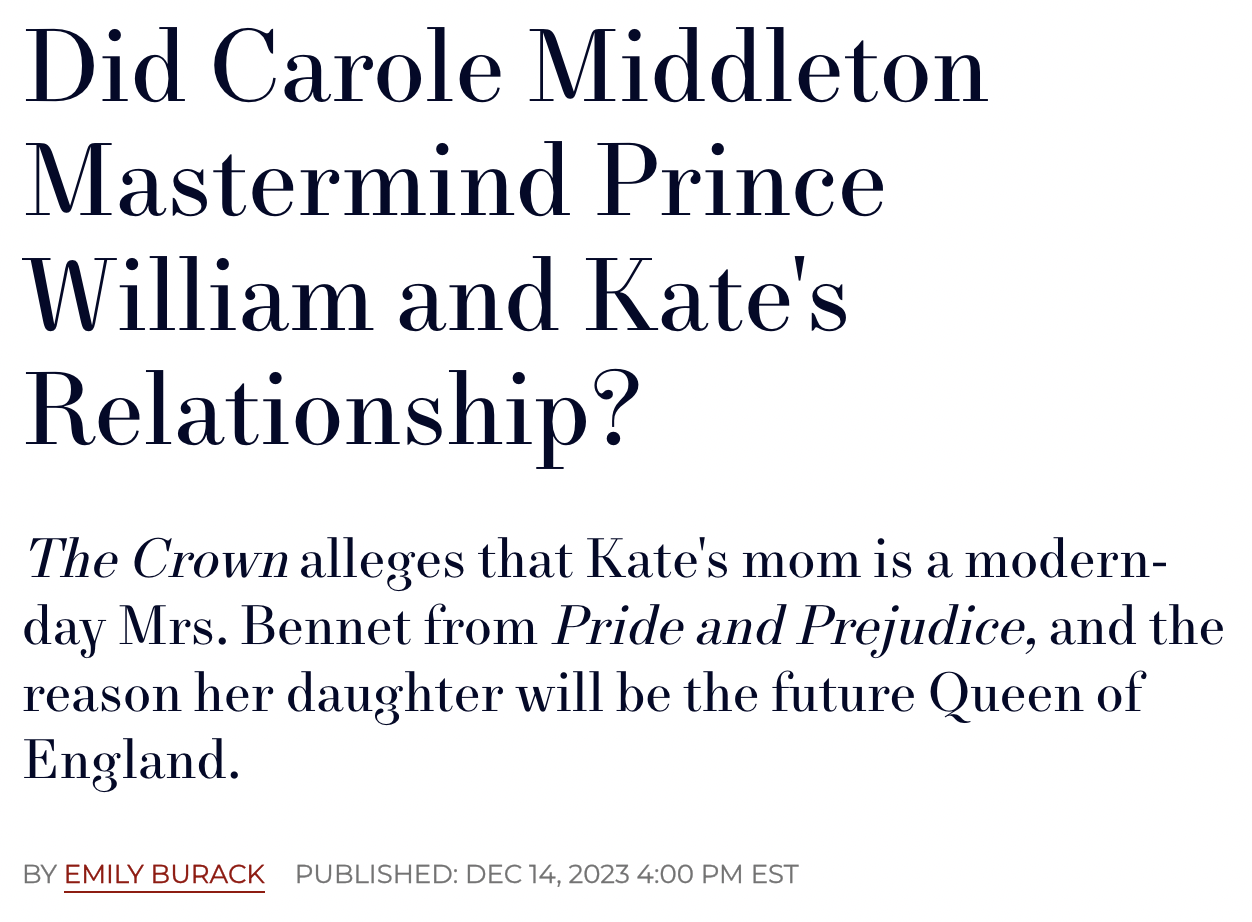Click the italic 'The Crown' text
Screen dimensions: 1252x922
[x=157, y=560]
